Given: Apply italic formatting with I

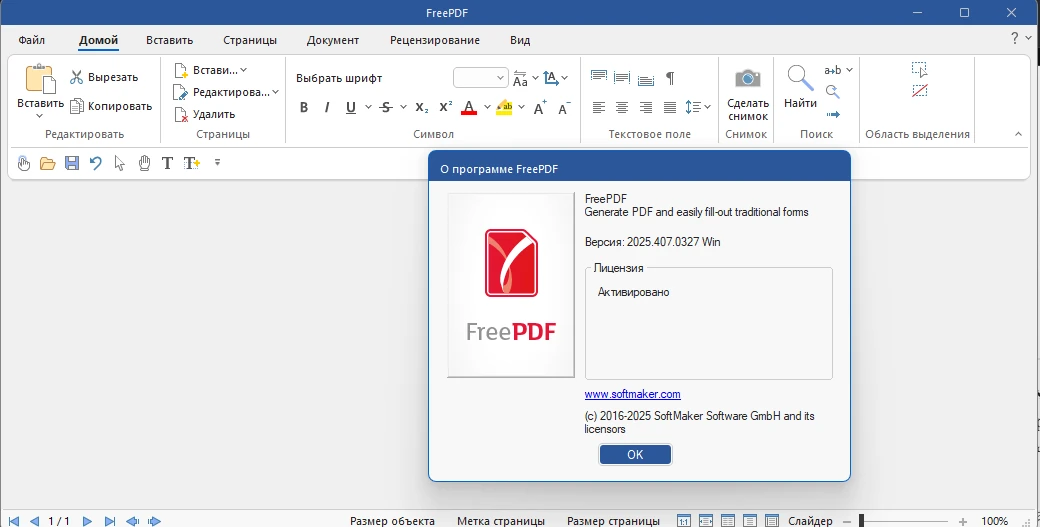Looking at the screenshot, I should [326, 107].
